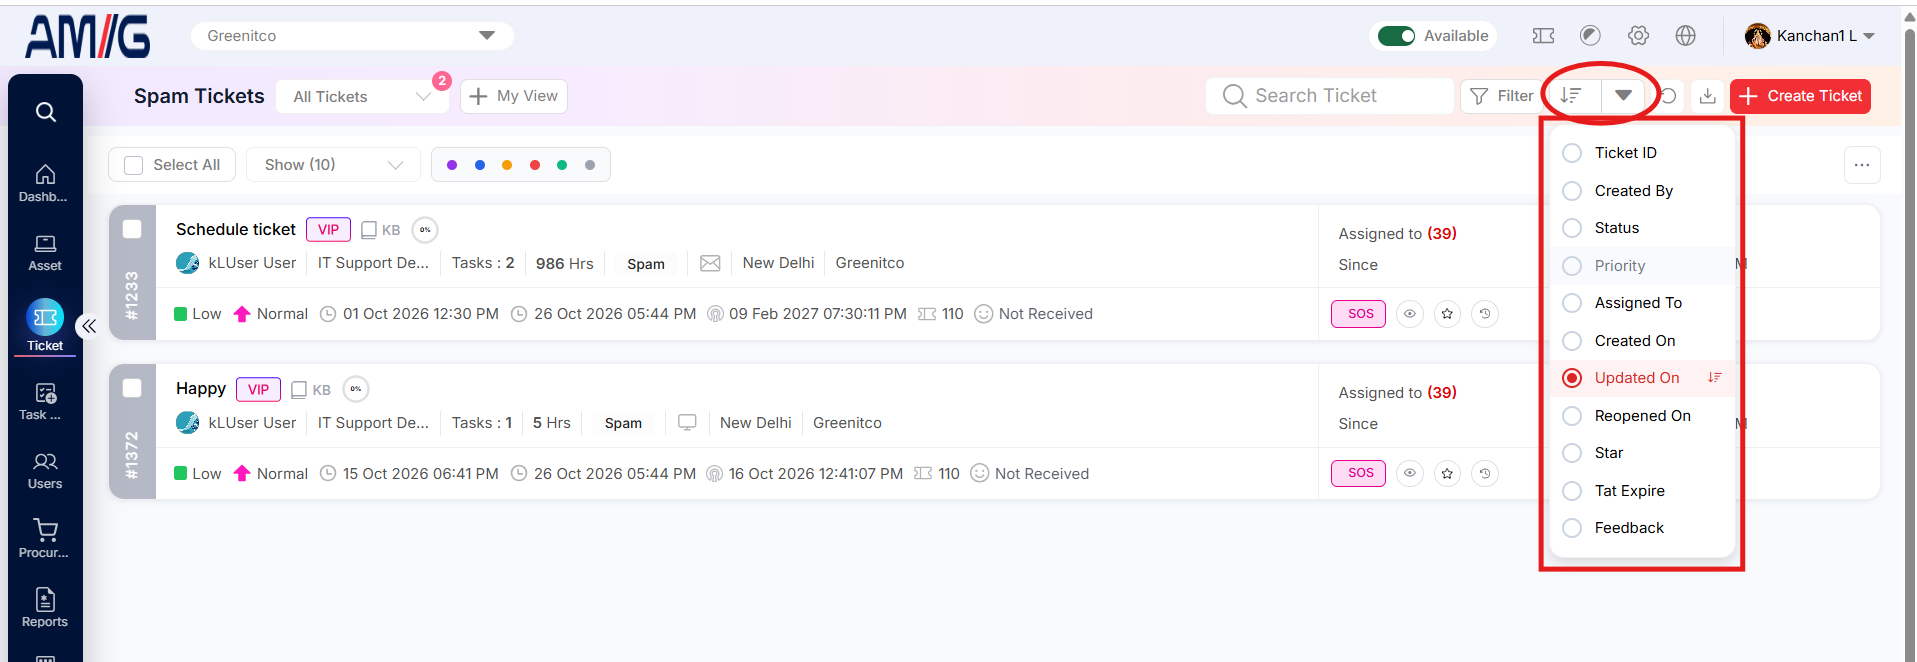
Task: Collapse sidebar with double-chevron icon
Action: point(89,326)
